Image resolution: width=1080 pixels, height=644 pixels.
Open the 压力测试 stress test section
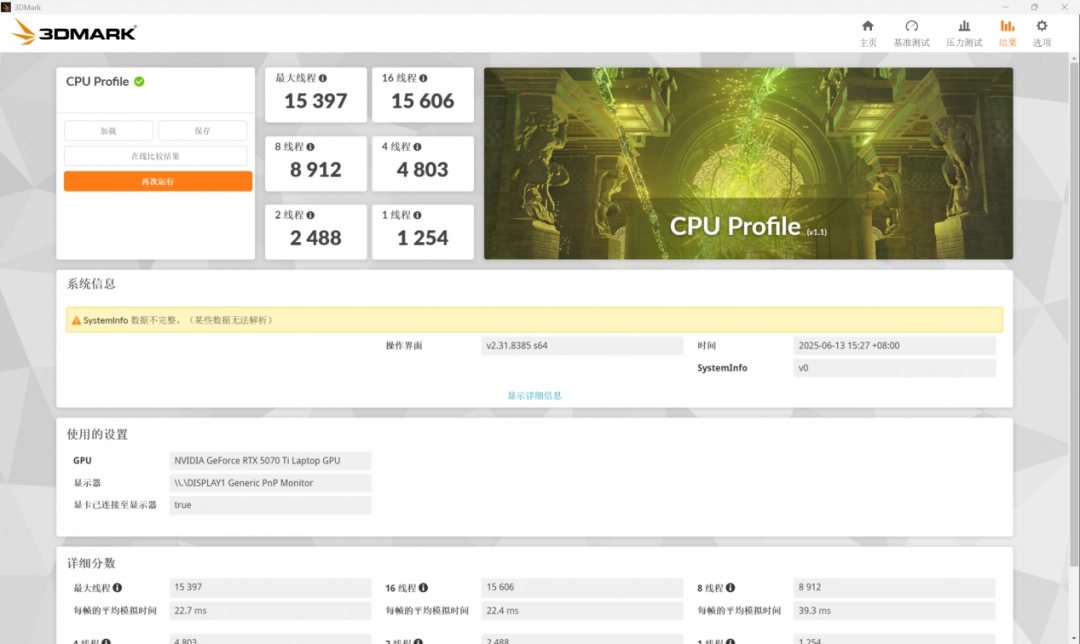(964, 26)
